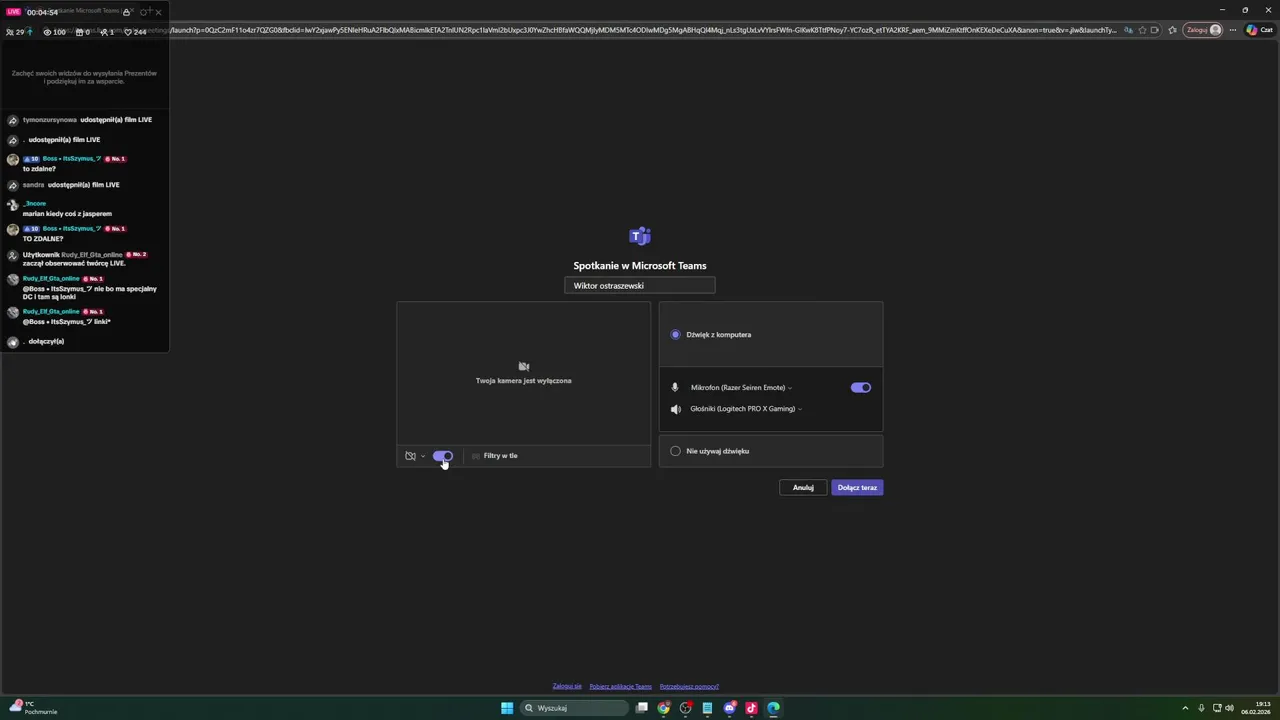This screenshot has width=1280, height=720.
Task: Show hidden system tray icons chevron
Action: pos(1185,708)
